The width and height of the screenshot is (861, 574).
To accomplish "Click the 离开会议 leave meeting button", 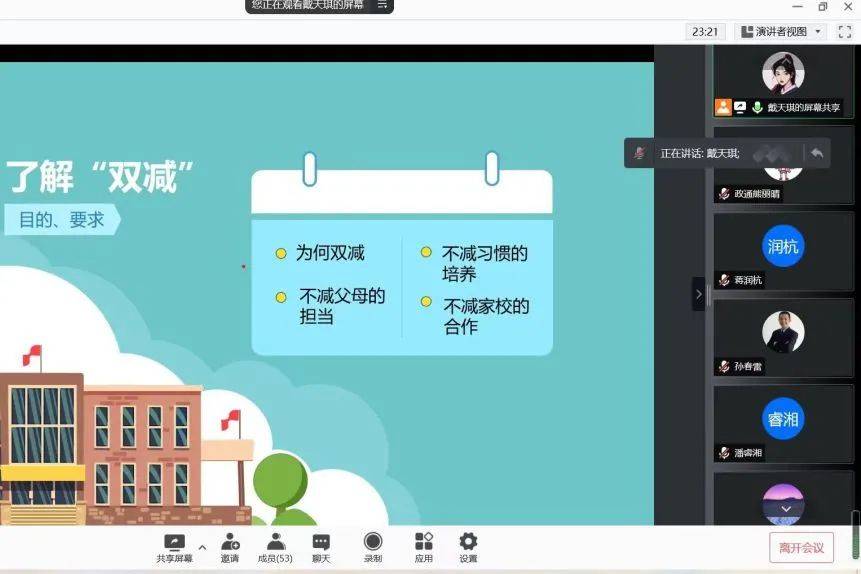I will coord(801,547).
